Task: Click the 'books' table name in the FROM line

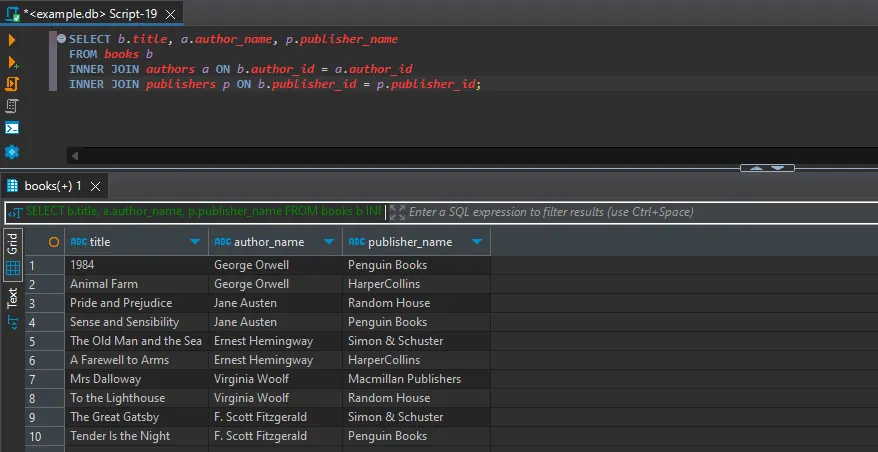Action: [122, 54]
